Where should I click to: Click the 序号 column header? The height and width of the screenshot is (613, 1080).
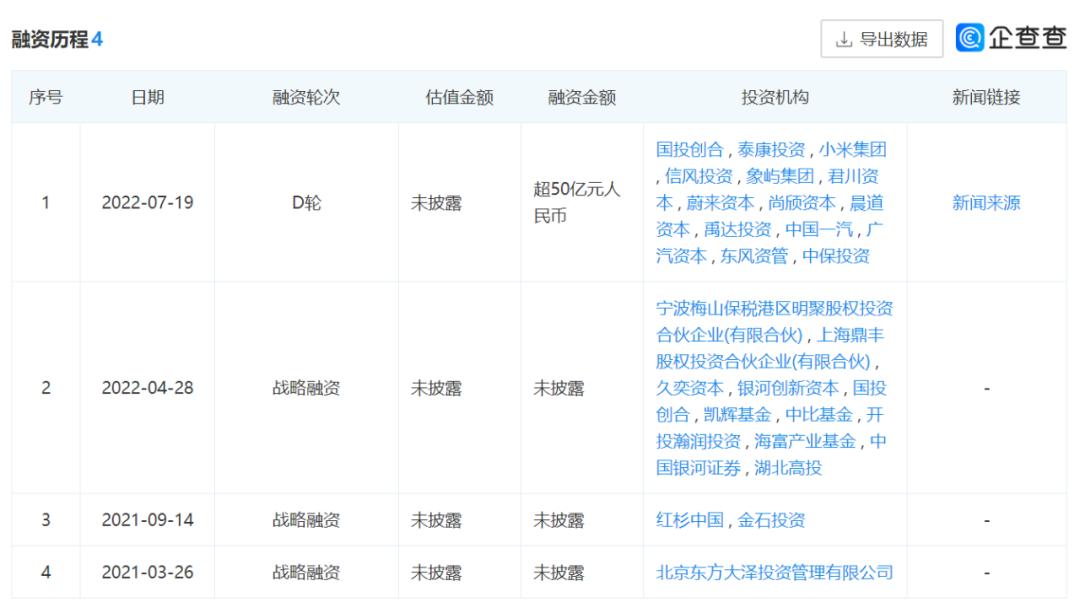pos(45,97)
